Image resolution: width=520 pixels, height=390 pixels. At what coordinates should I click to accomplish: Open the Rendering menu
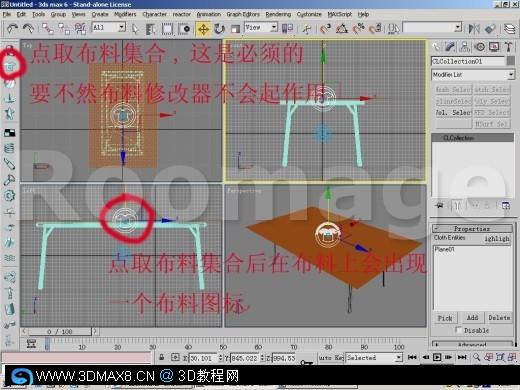click(278, 14)
